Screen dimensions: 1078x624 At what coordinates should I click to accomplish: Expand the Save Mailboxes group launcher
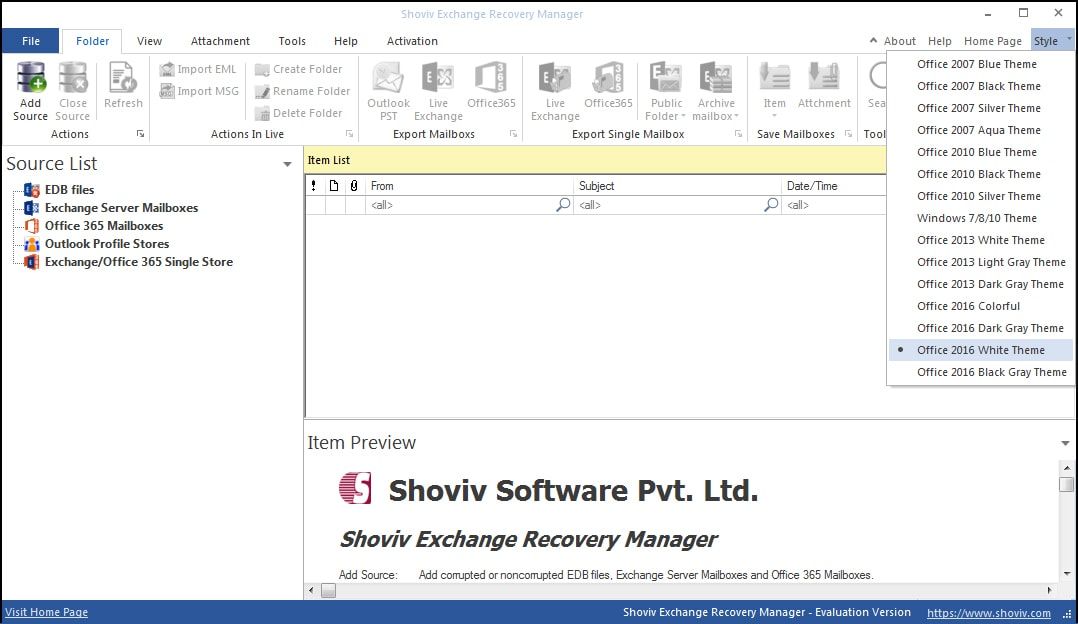click(x=848, y=134)
